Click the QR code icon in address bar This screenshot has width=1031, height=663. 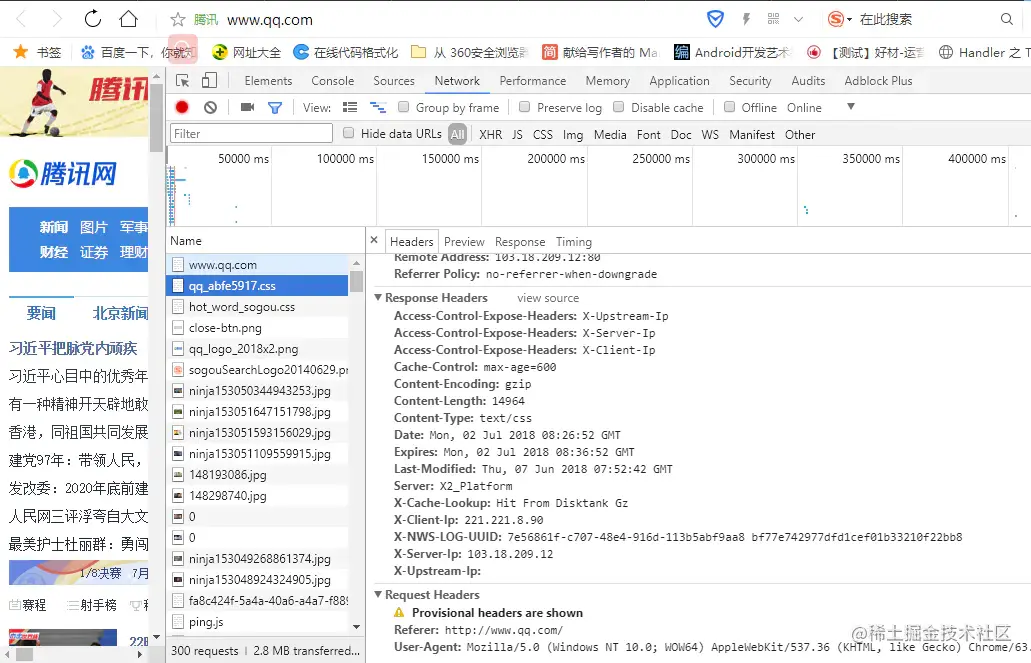[774, 19]
